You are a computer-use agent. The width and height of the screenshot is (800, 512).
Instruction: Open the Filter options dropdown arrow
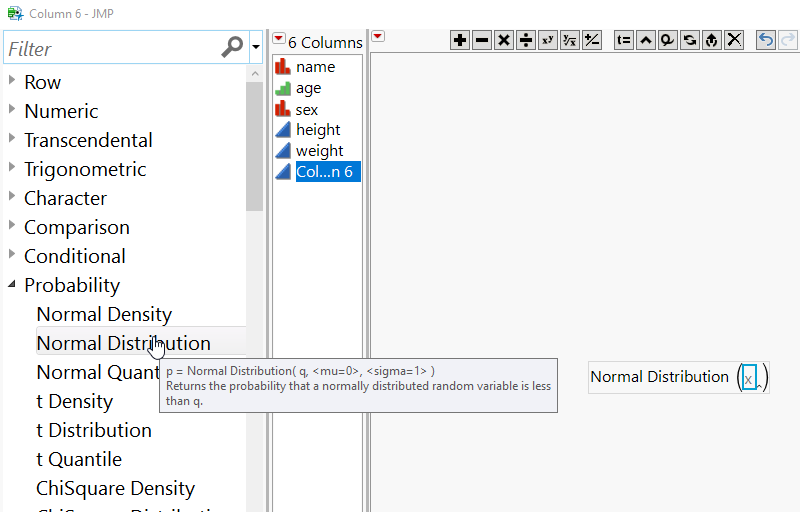click(256, 47)
